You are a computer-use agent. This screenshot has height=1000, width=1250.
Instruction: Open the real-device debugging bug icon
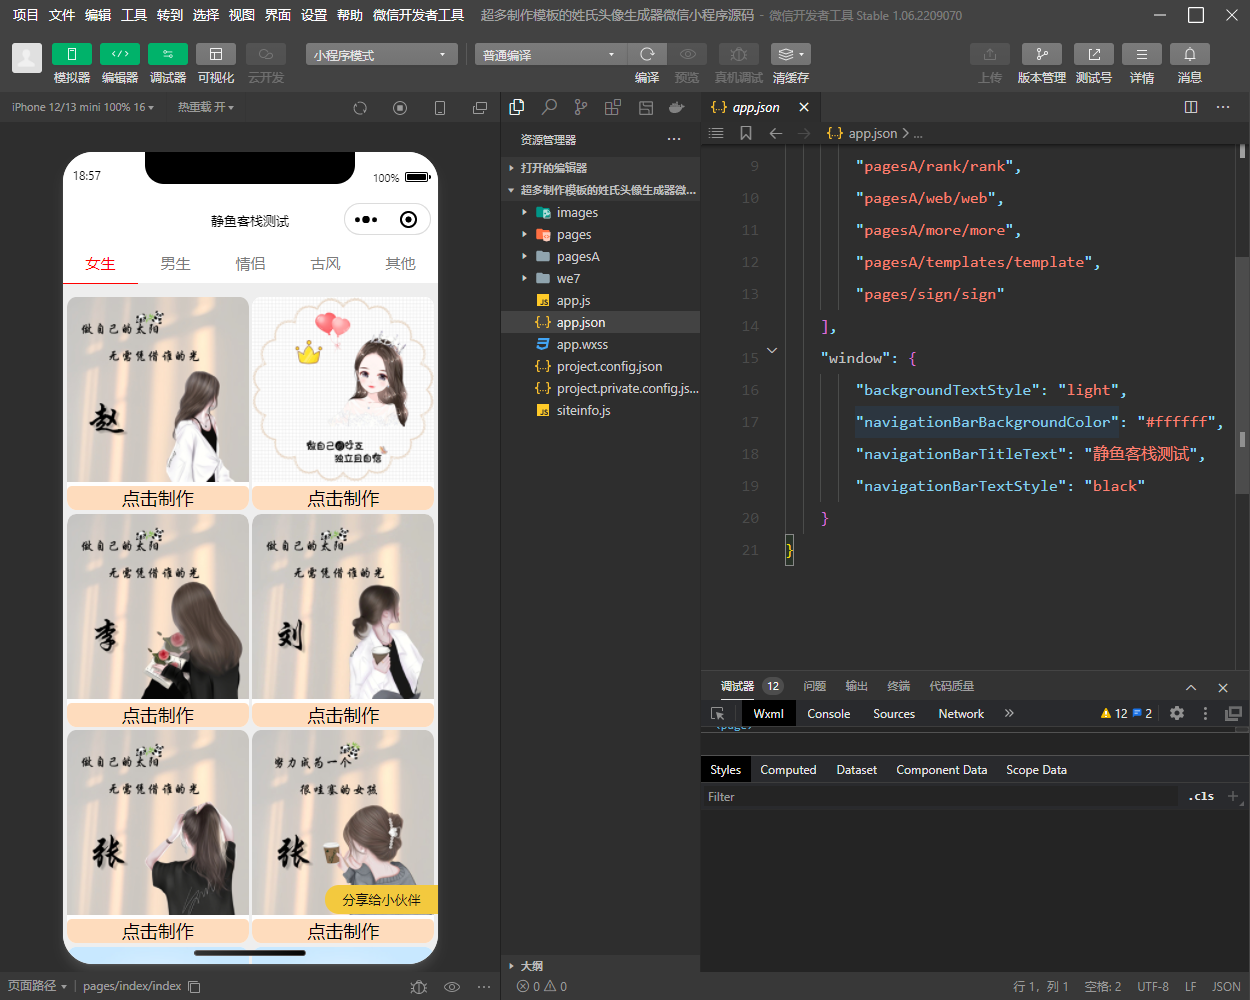coord(738,54)
